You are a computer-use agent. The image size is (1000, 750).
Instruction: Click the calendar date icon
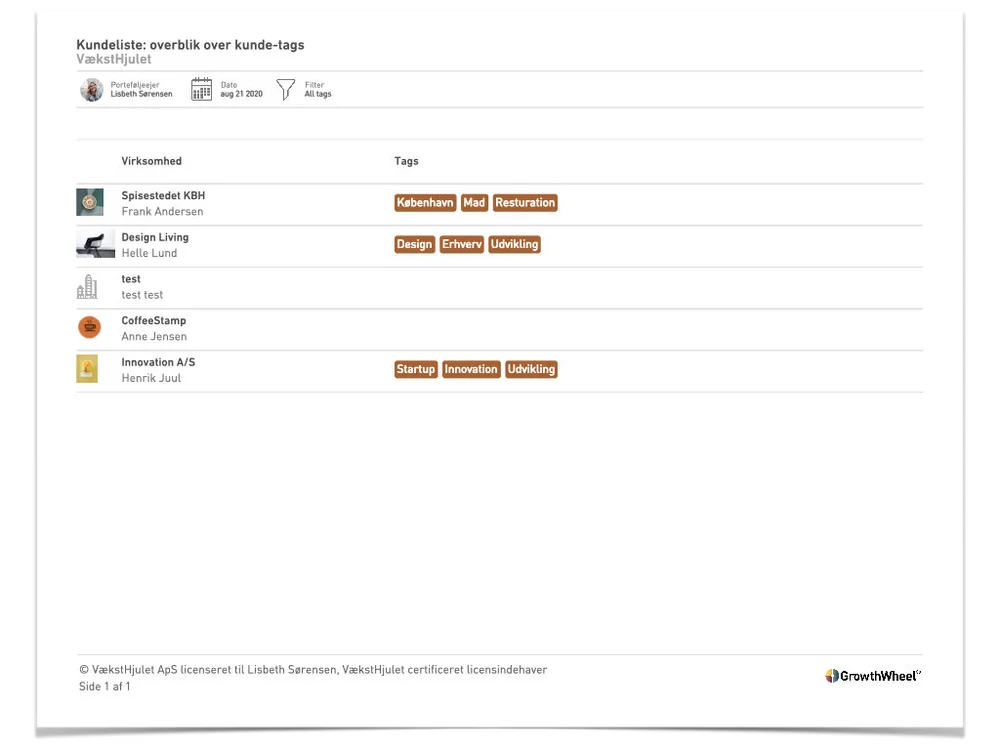point(202,89)
